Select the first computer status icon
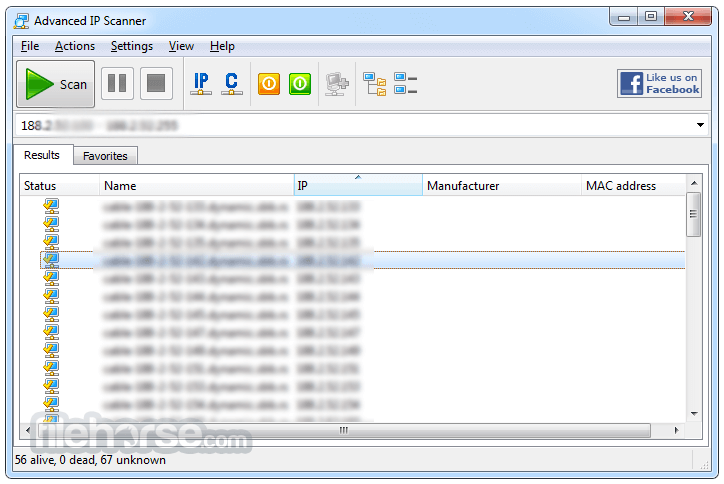Image resolution: width=724 pixels, height=484 pixels. 51,206
